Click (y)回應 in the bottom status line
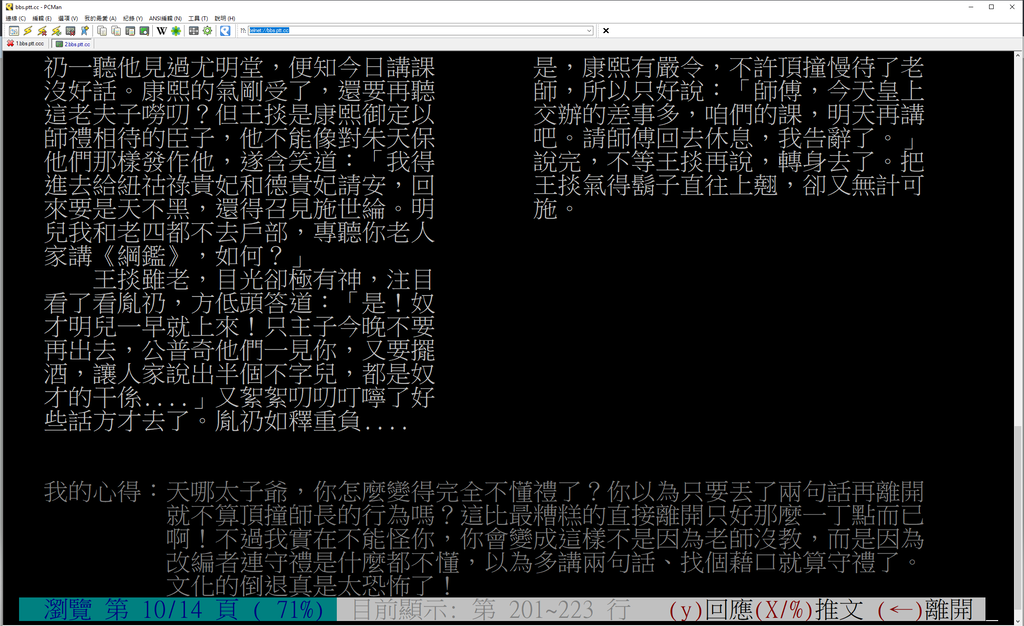The image size is (1024, 626). [x=711, y=610]
